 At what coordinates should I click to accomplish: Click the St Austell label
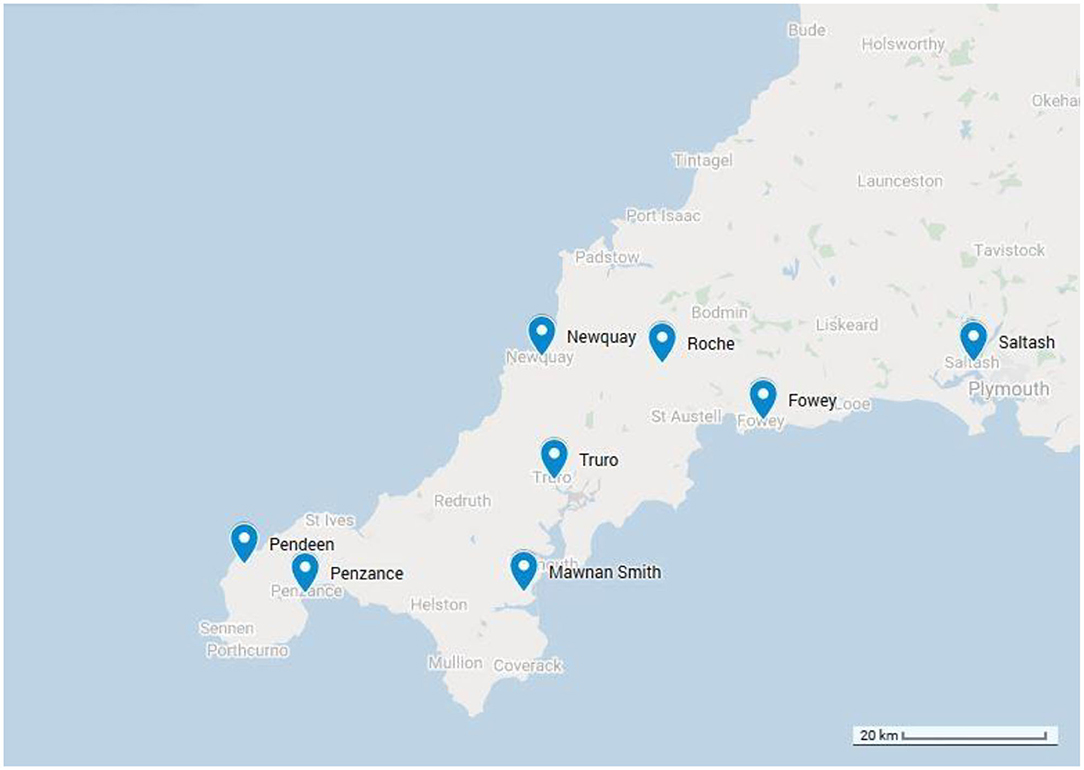[x=686, y=416]
